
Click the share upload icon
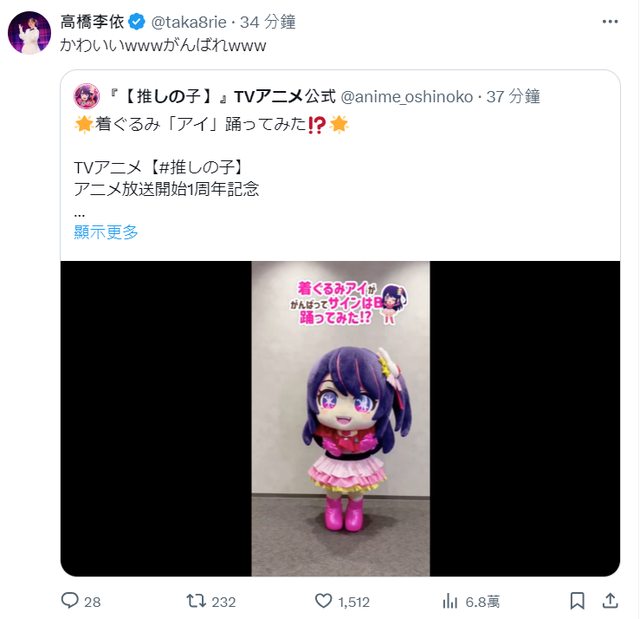(610, 601)
